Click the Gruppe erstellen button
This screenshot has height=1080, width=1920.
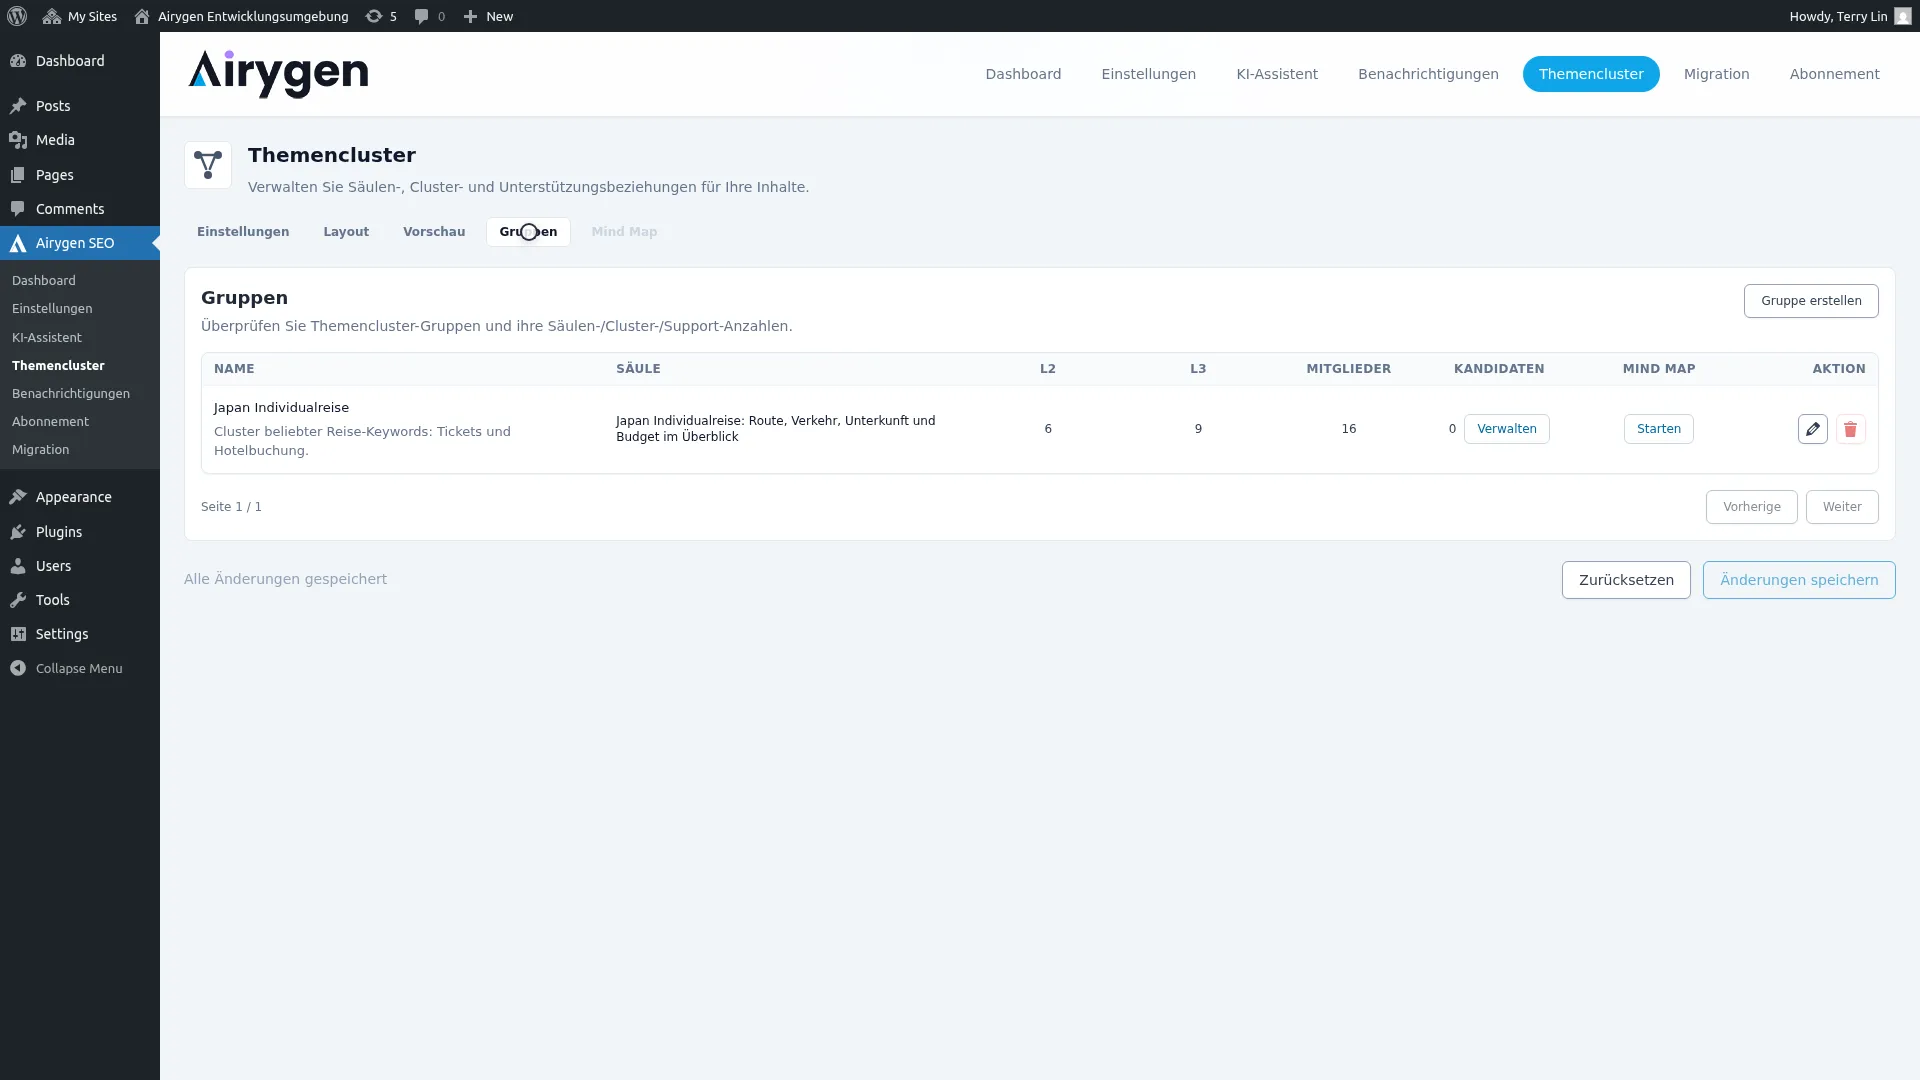tap(1811, 300)
